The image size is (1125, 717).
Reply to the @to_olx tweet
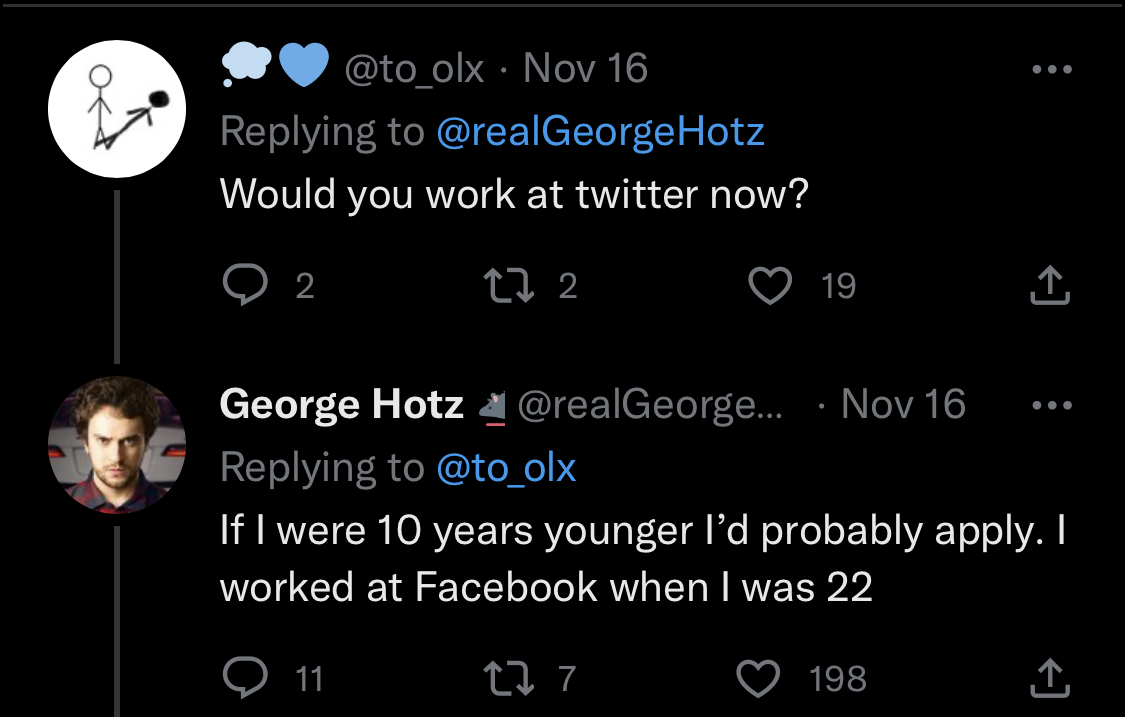coord(241,287)
